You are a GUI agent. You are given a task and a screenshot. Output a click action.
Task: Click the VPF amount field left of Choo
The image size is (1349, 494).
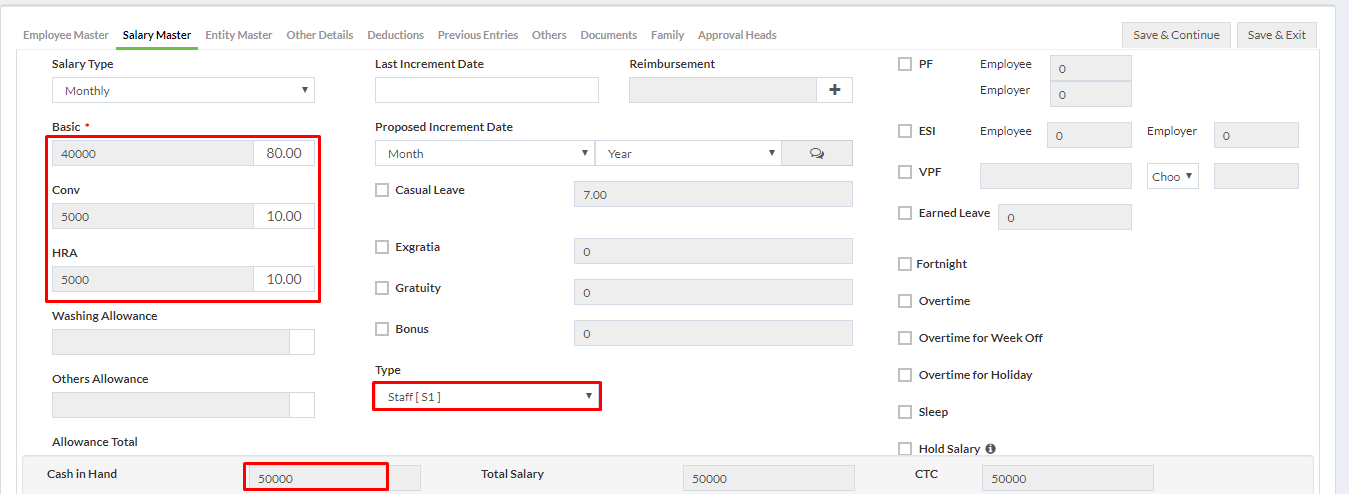[1056, 176]
